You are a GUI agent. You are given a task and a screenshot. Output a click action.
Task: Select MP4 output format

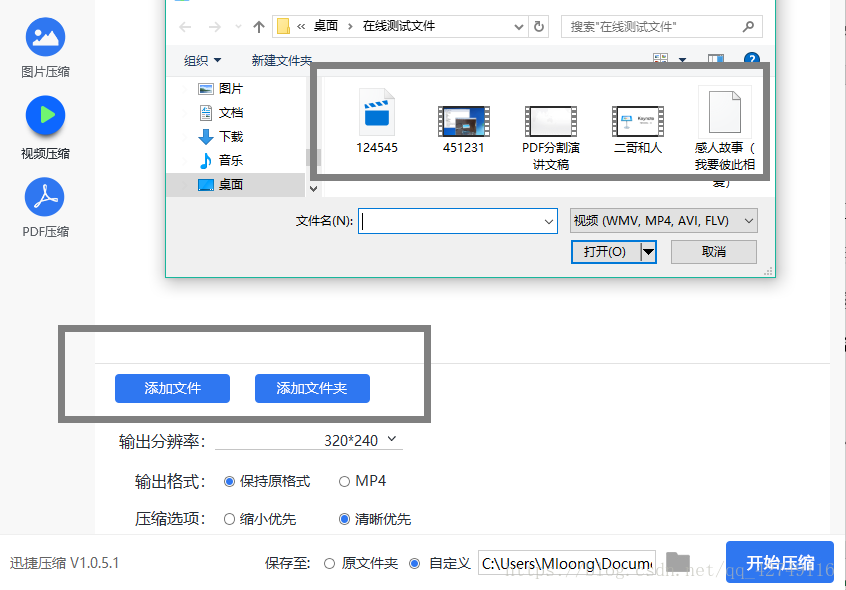[362, 481]
